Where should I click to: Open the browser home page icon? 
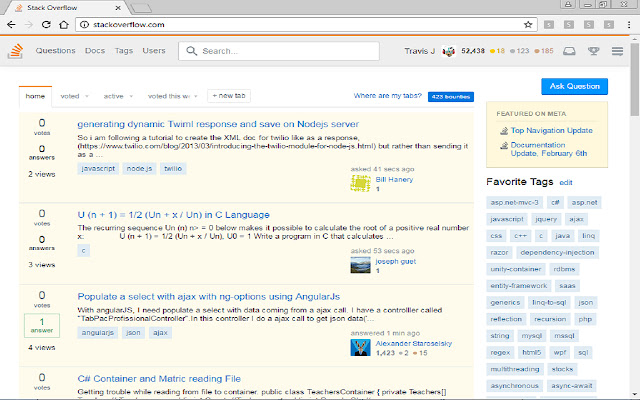[64, 24]
